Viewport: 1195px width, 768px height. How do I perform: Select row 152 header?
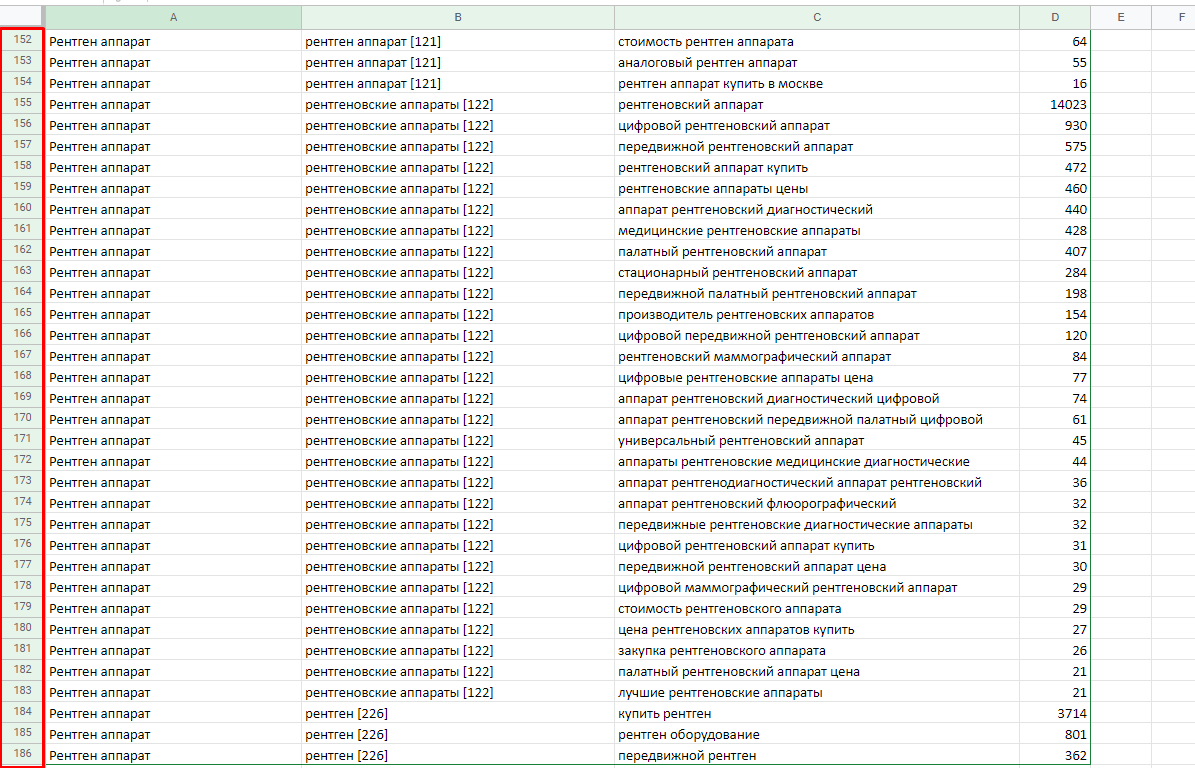tap(23, 40)
